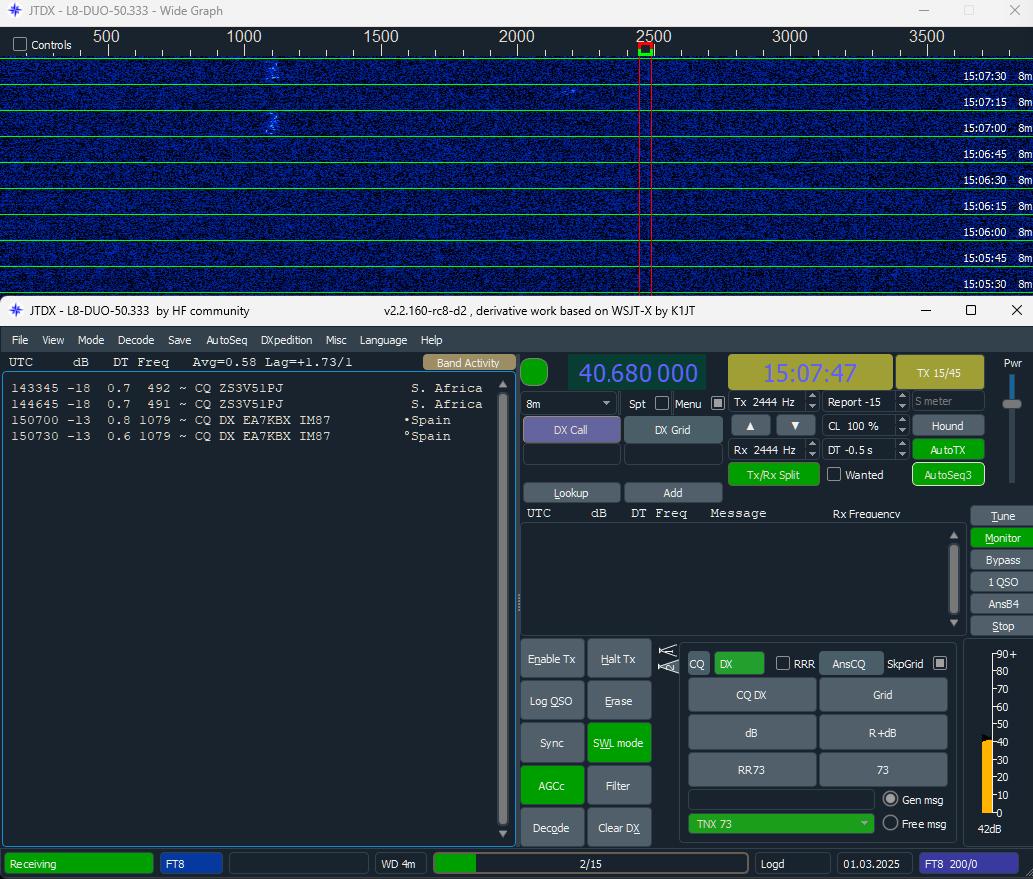Click the Rx Frequency pane scrollbar
This screenshot has height=879, width=1033.
[x=953, y=579]
